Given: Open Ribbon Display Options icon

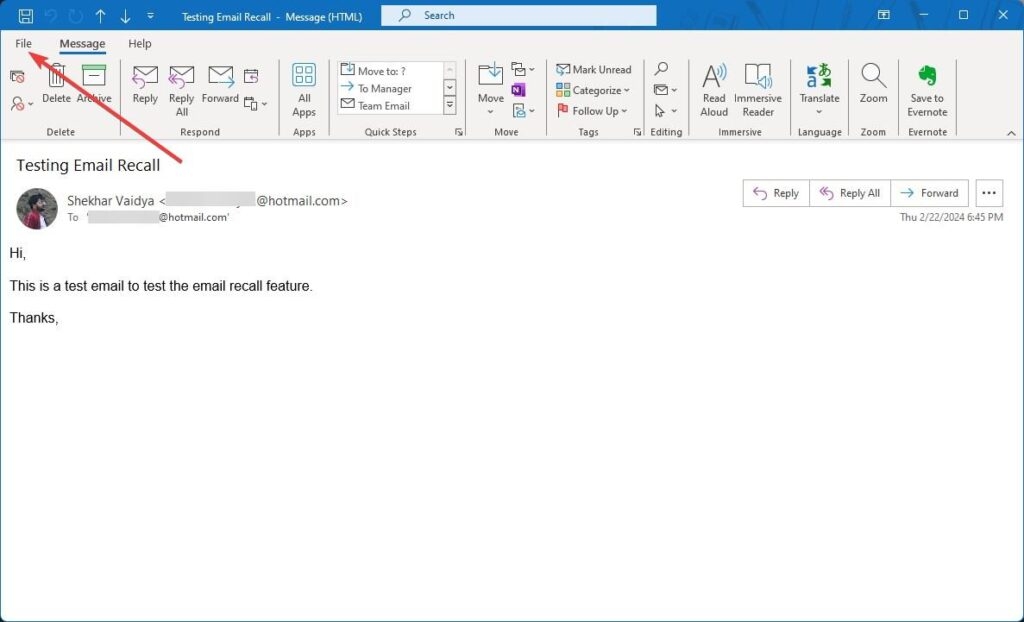Looking at the screenshot, I should click(x=883, y=15).
